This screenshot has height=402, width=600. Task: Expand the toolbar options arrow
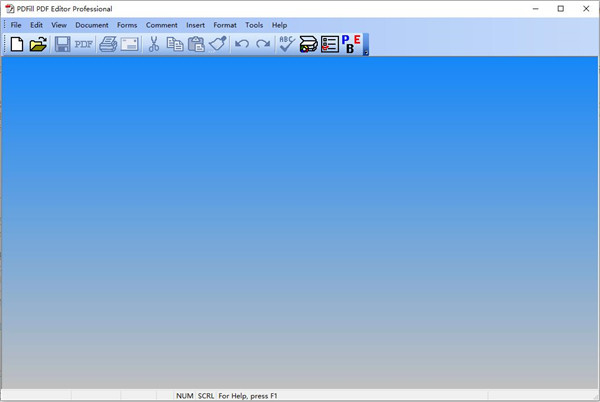[366, 52]
